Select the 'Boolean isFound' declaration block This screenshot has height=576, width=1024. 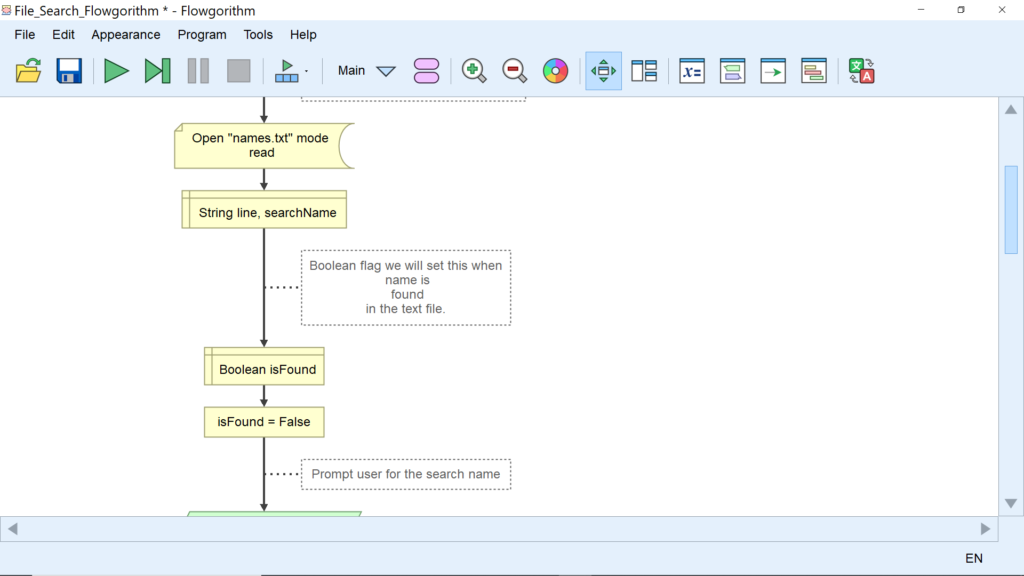263,366
